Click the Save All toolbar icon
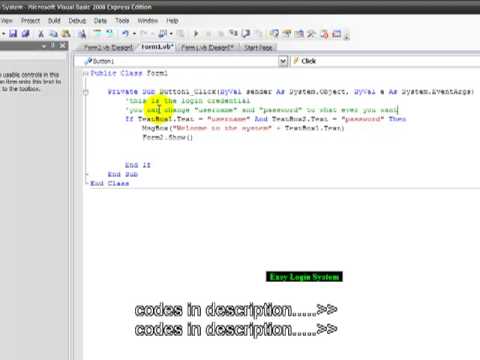The image size is (480, 360). point(26,34)
